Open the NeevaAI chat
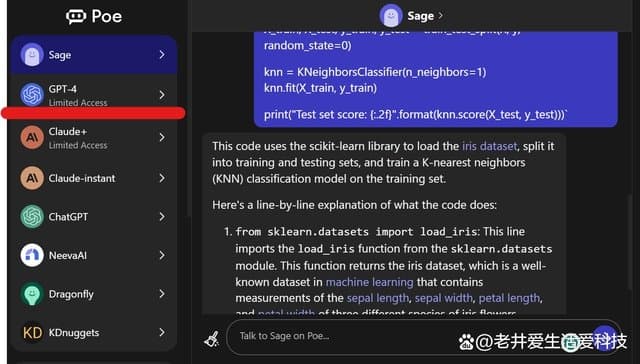Image resolution: width=640 pixels, height=364 pixels. [x=94, y=255]
